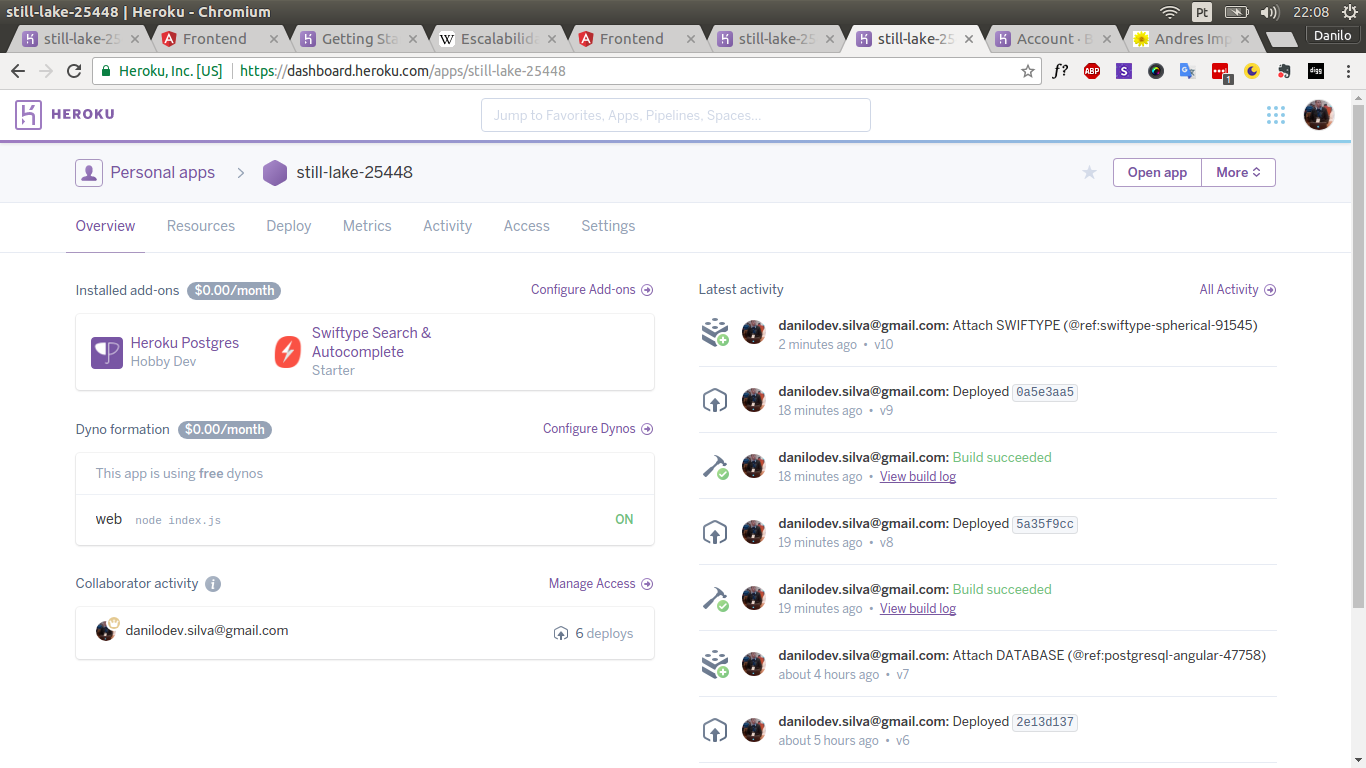The height and width of the screenshot is (768, 1366).
Task: Switch to the Escalabilidade Wikipedia browser tab
Action: point(497,39)
